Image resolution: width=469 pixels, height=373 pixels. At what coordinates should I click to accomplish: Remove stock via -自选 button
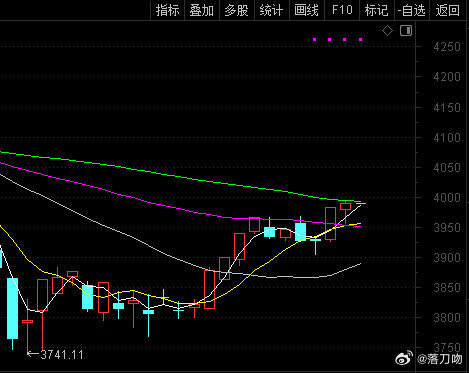click(412, 10)
